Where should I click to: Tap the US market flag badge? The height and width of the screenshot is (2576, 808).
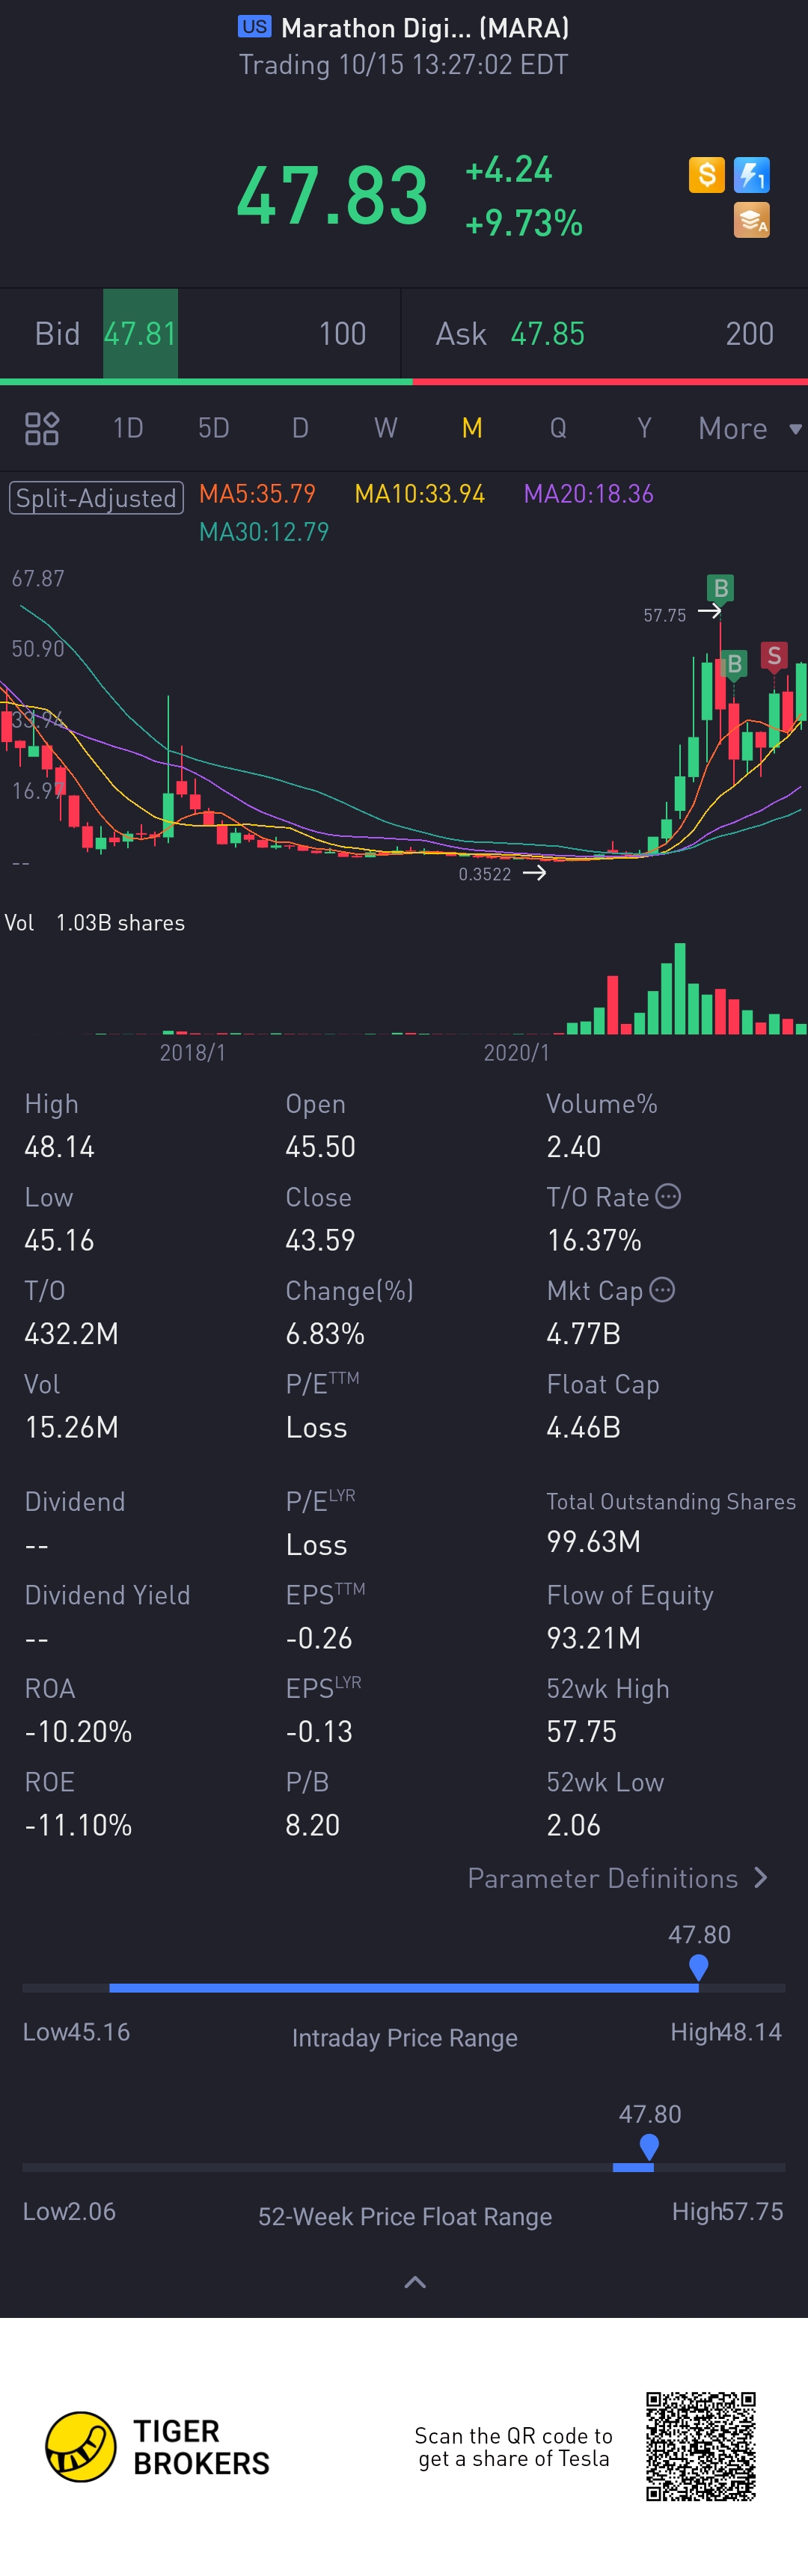point(254,27)
